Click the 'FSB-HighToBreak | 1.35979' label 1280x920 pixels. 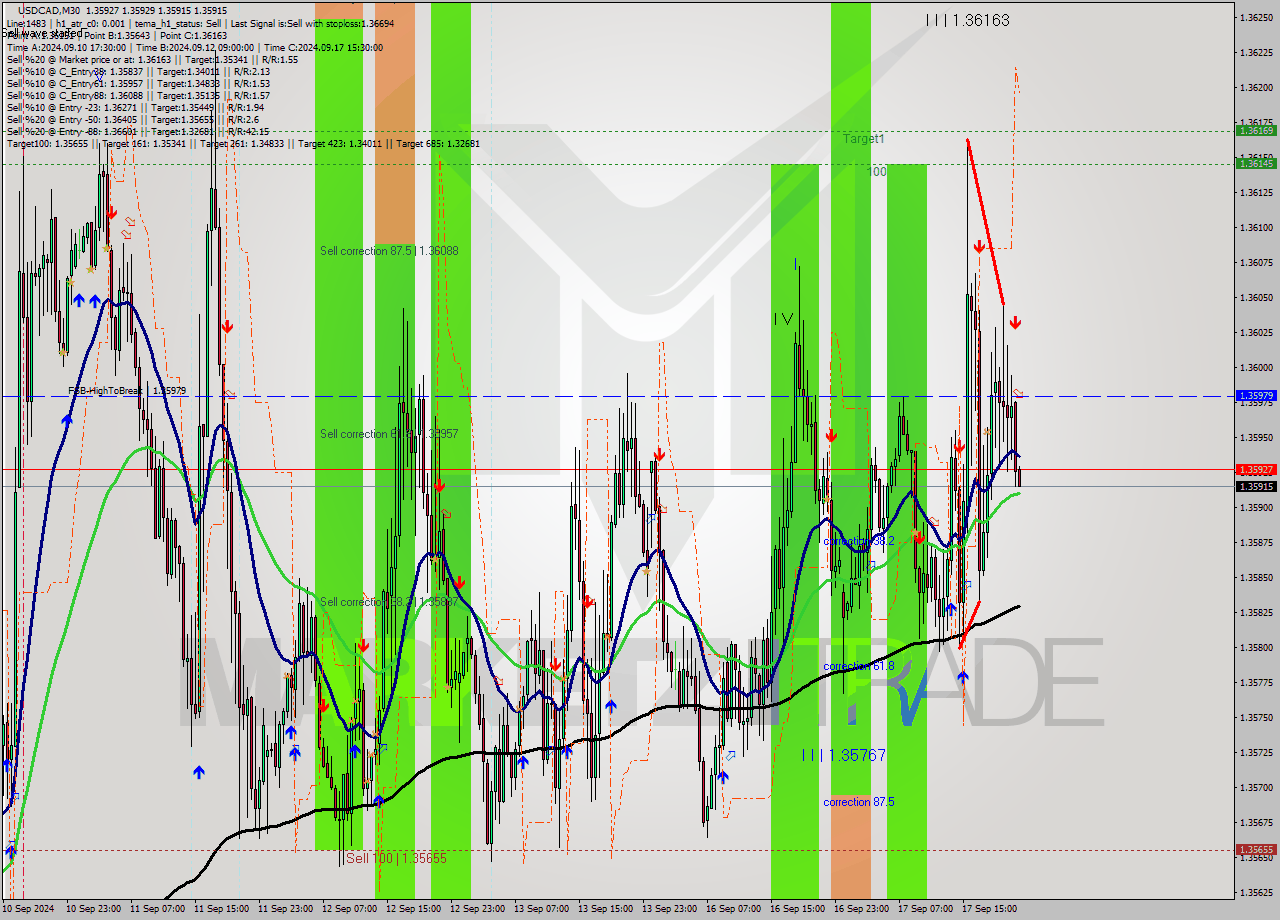pos(127,390)
